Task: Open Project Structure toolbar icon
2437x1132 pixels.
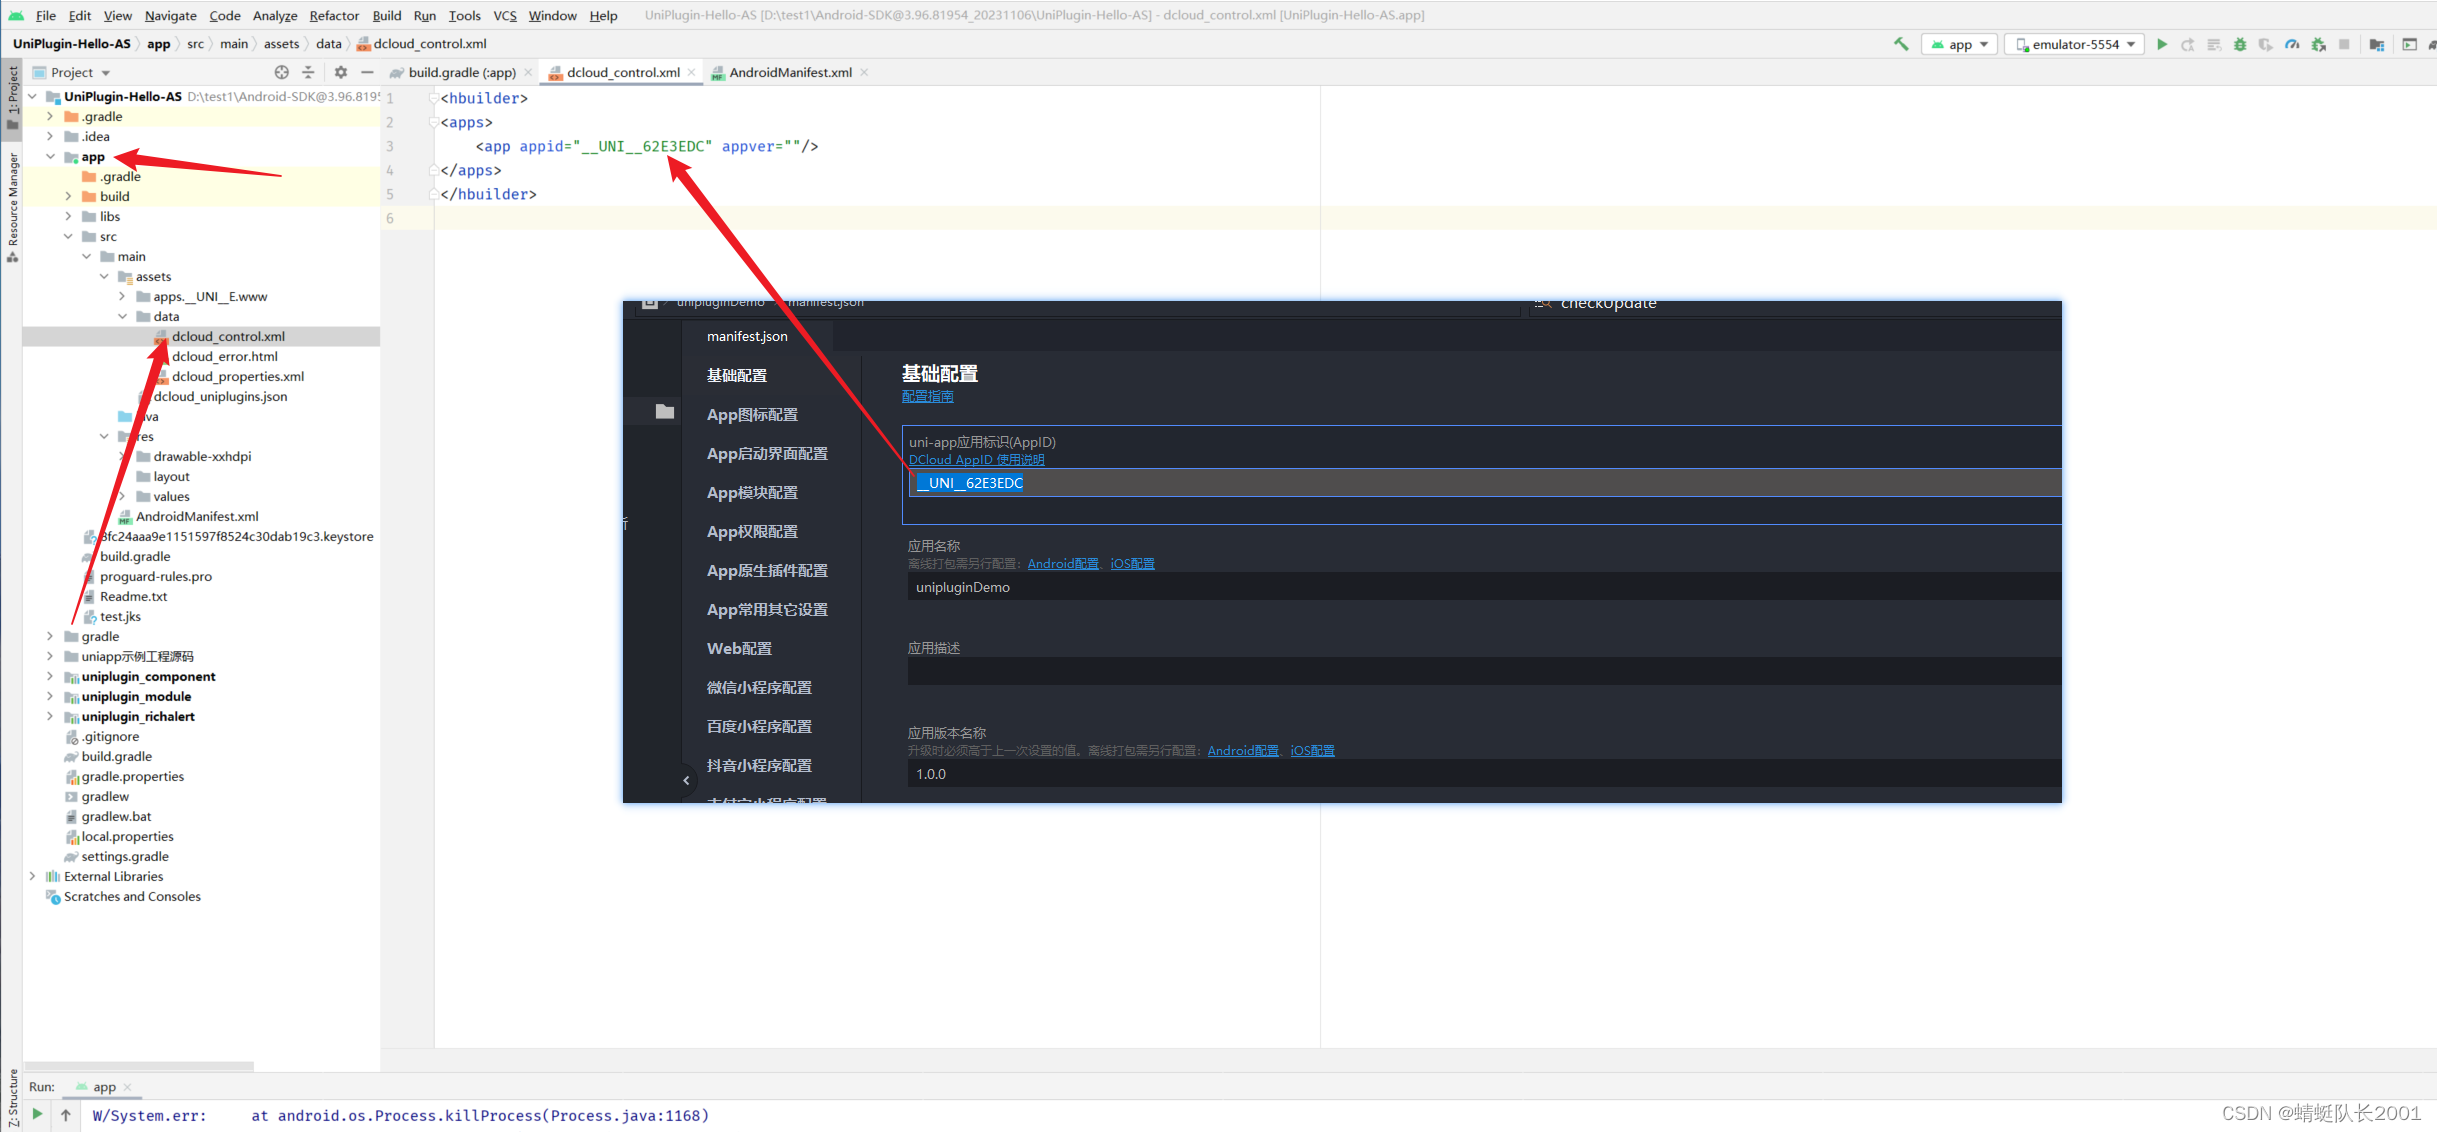Action: click(x=2377, y=44)
